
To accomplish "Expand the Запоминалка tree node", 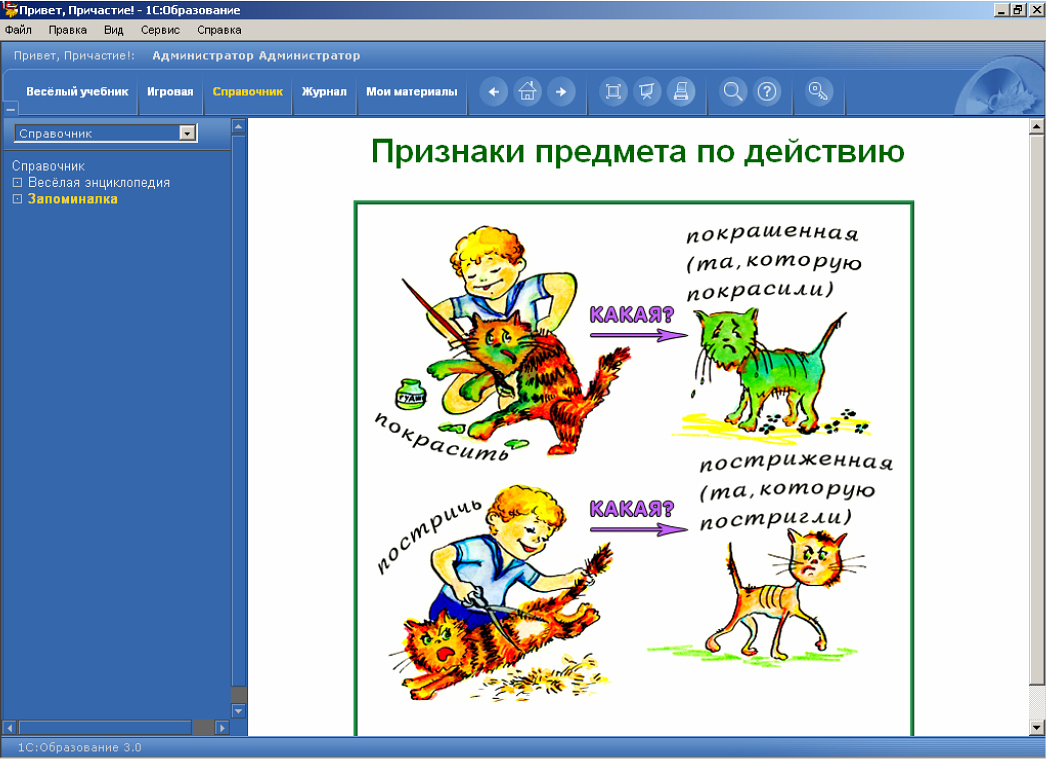I will coord(17,199).
